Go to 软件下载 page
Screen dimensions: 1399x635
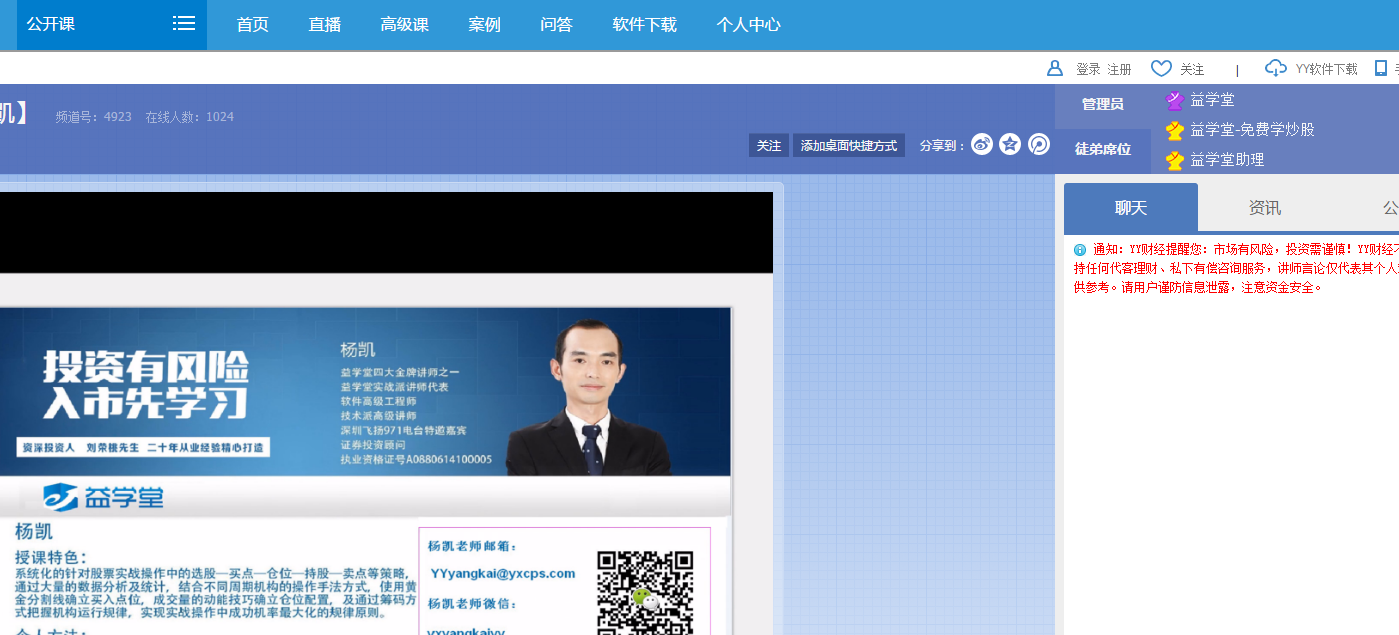click(x=645, y=25)
